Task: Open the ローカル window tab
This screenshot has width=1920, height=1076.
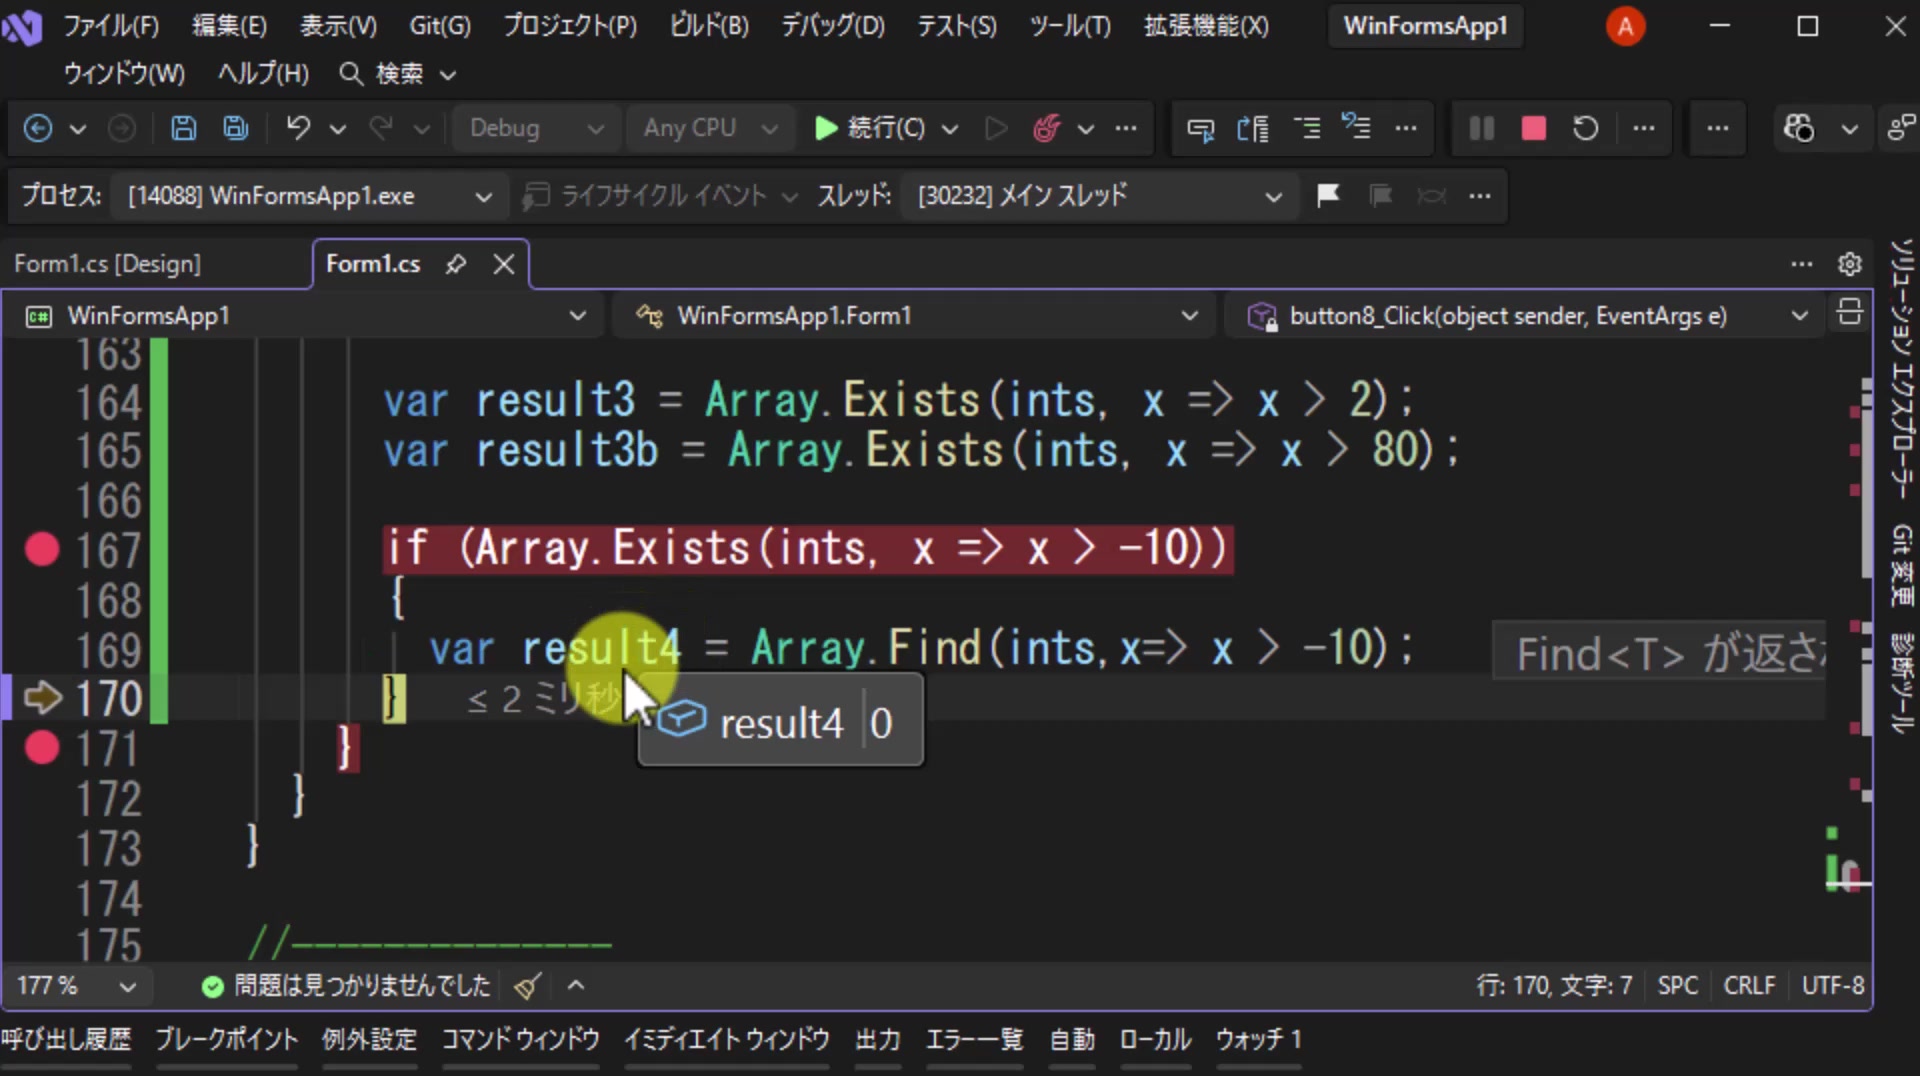Action: (x=1155, y=1040)
